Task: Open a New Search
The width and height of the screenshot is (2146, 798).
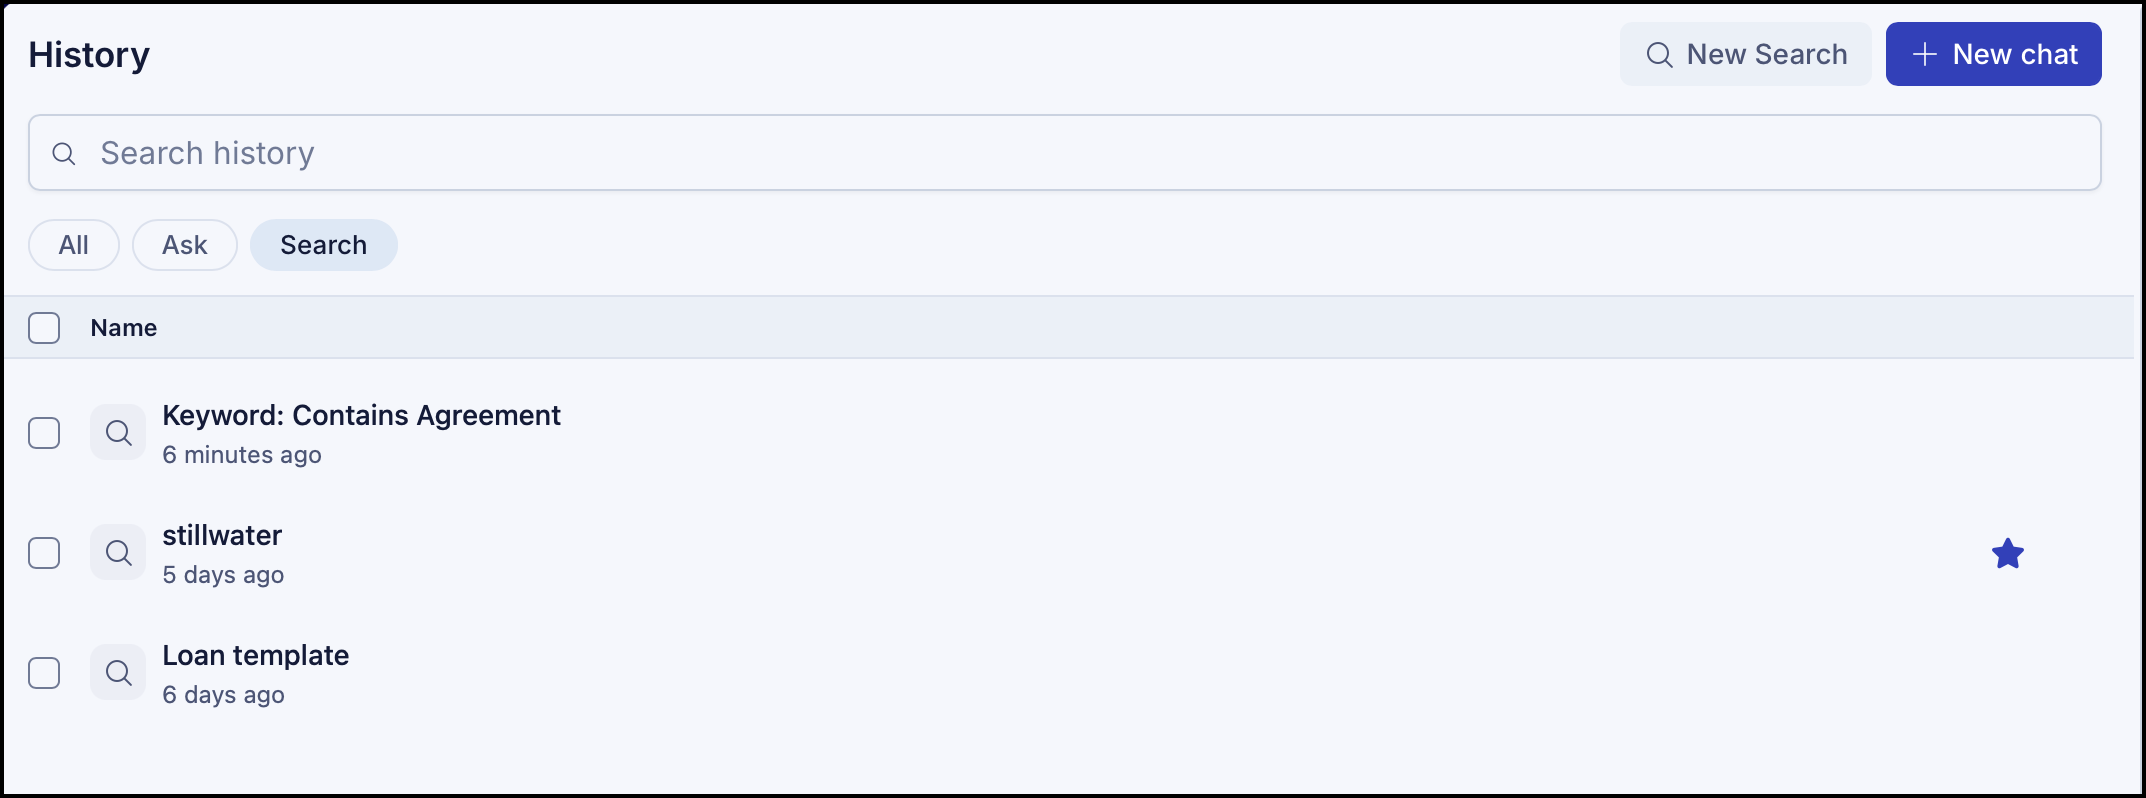Action: tap(1746, 54)
